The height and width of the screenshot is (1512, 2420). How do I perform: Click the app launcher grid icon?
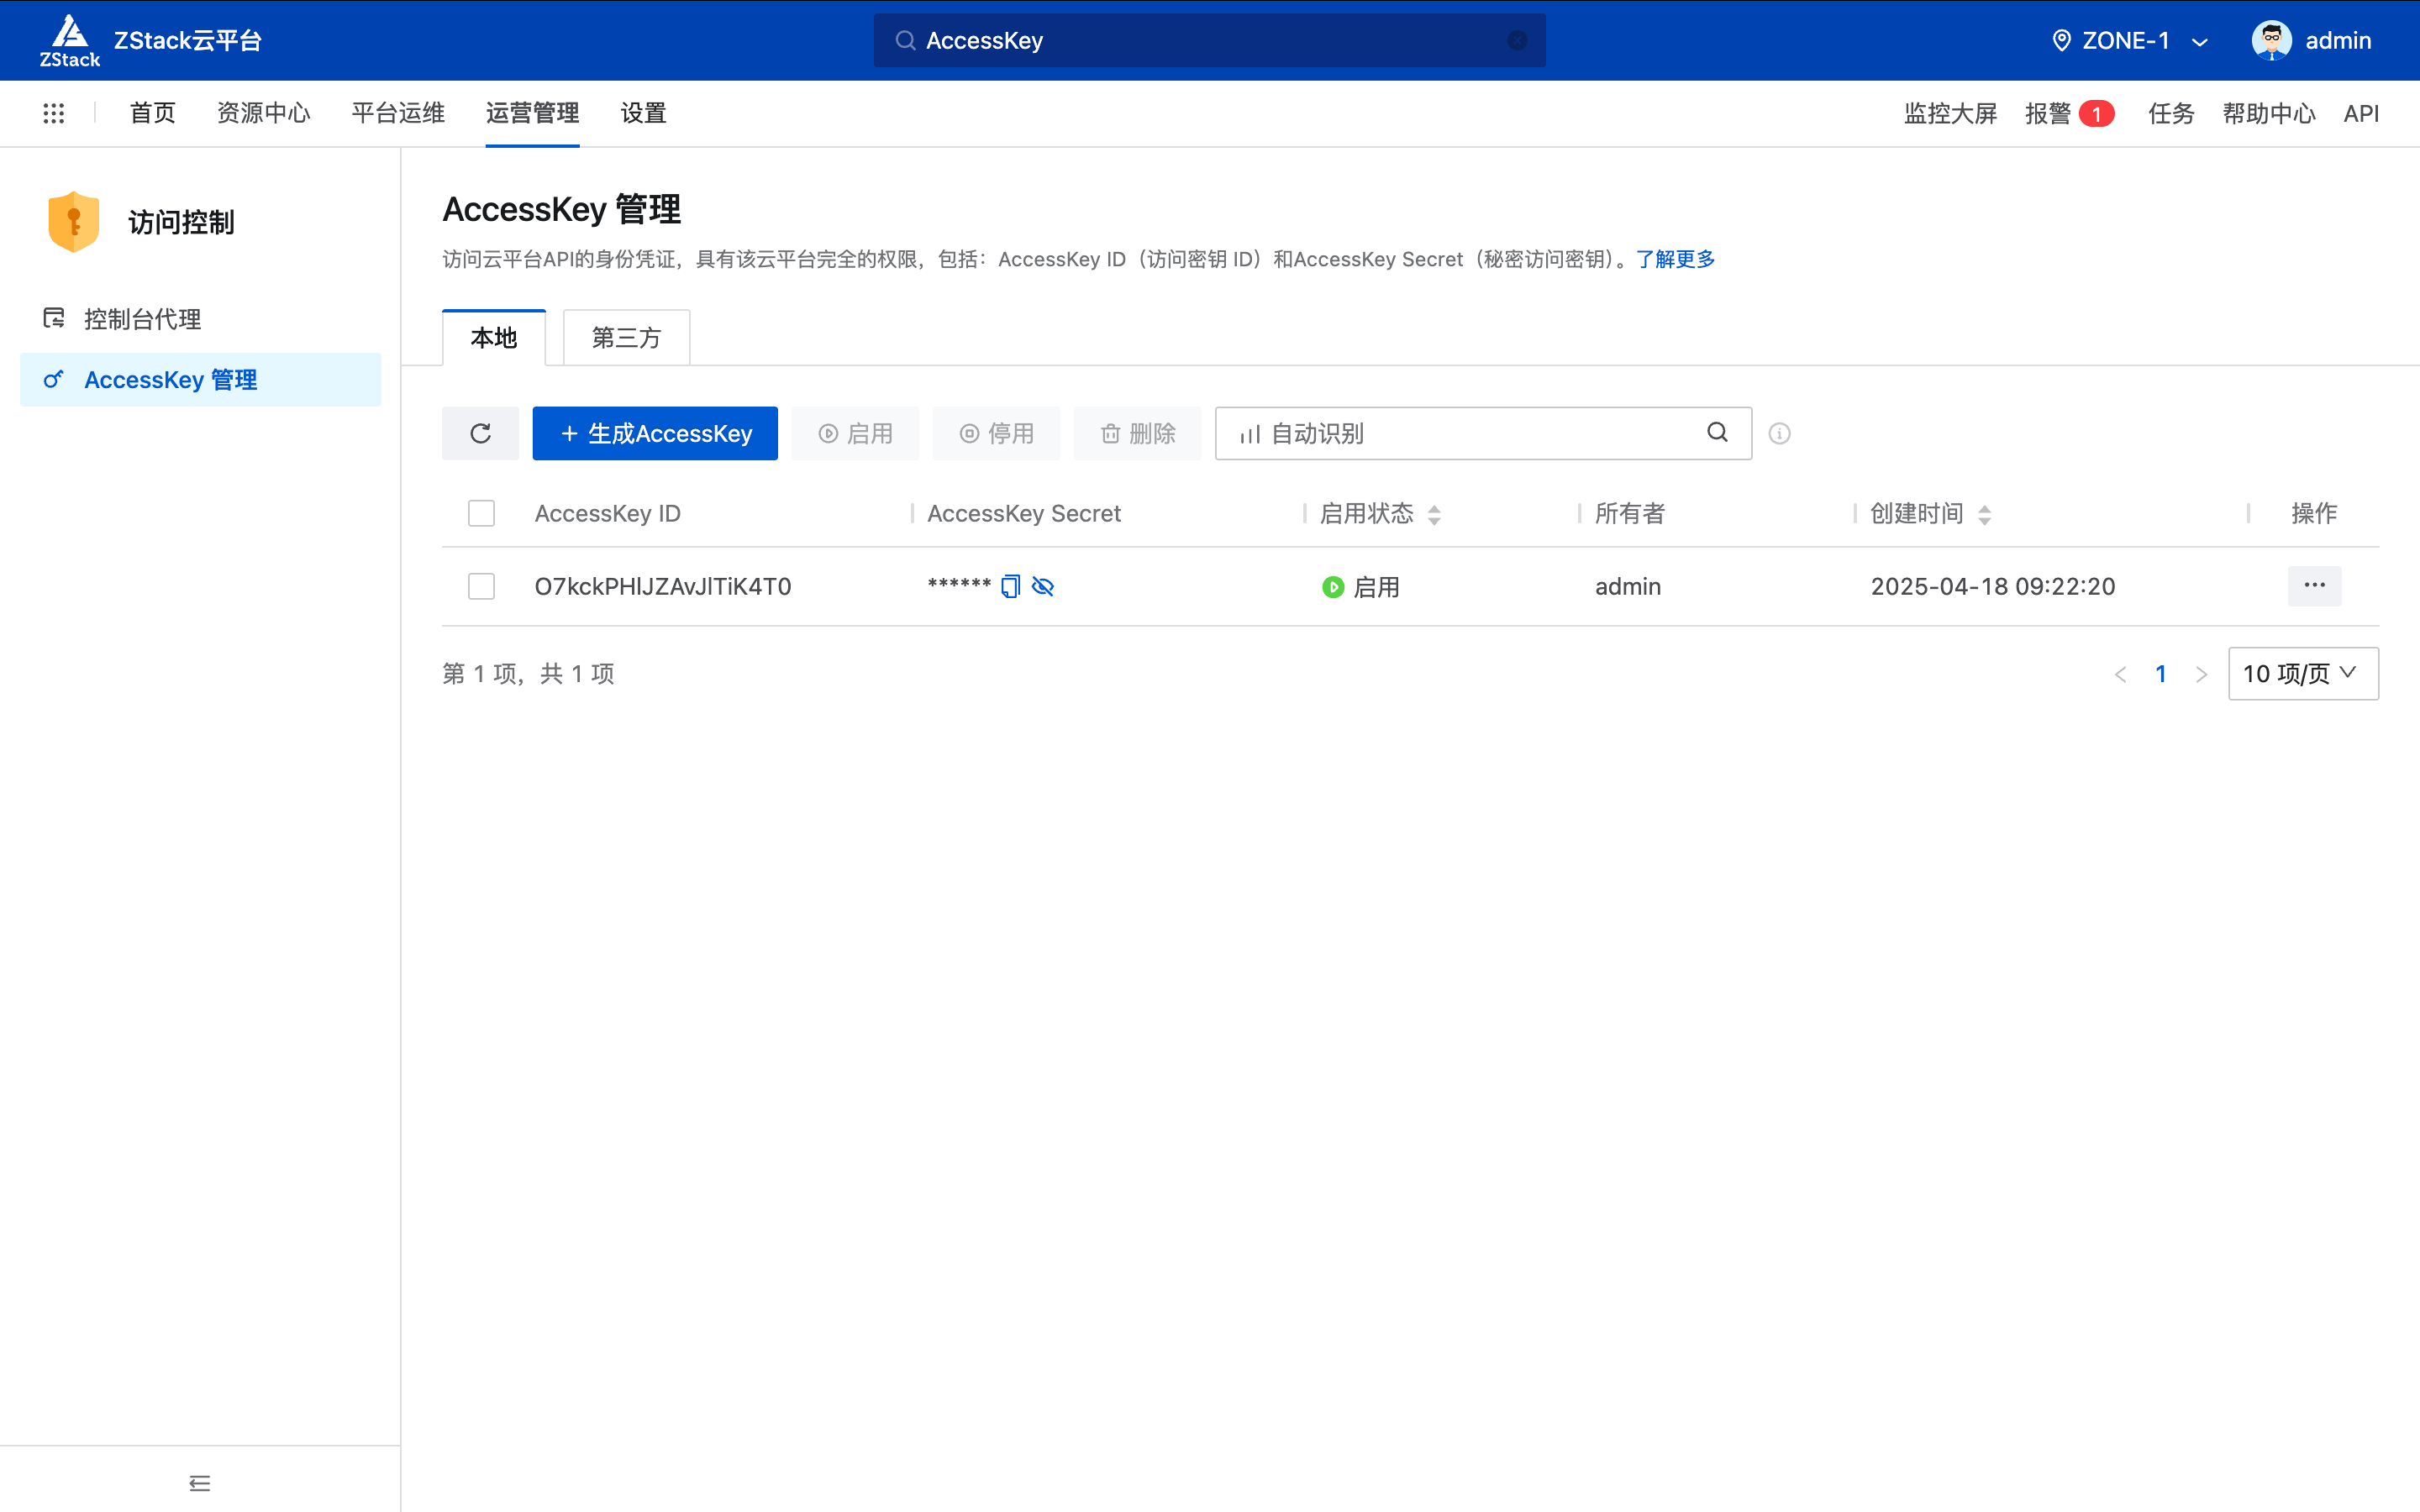tap(54, 113)
